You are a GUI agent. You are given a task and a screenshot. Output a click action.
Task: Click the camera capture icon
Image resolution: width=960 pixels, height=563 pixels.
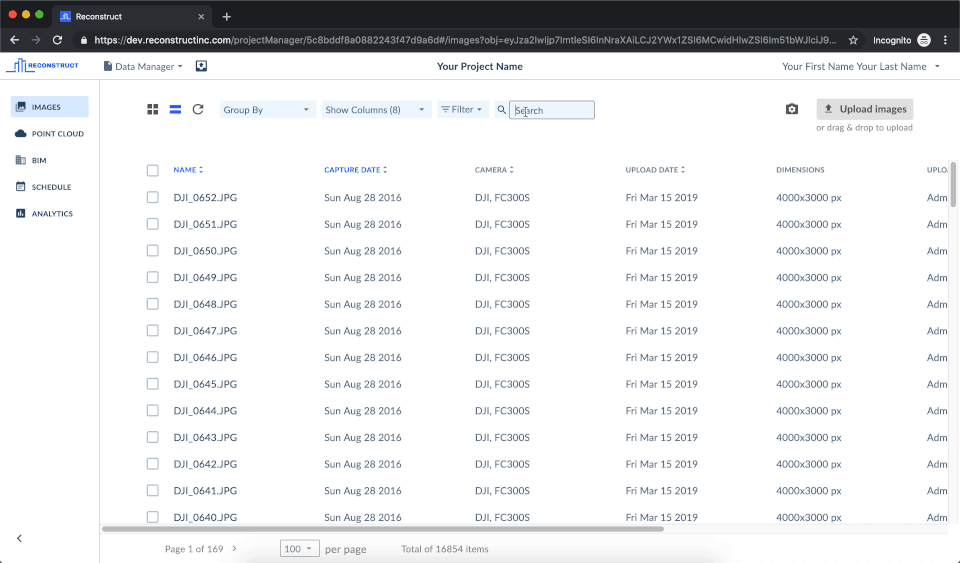pos(792,110)
